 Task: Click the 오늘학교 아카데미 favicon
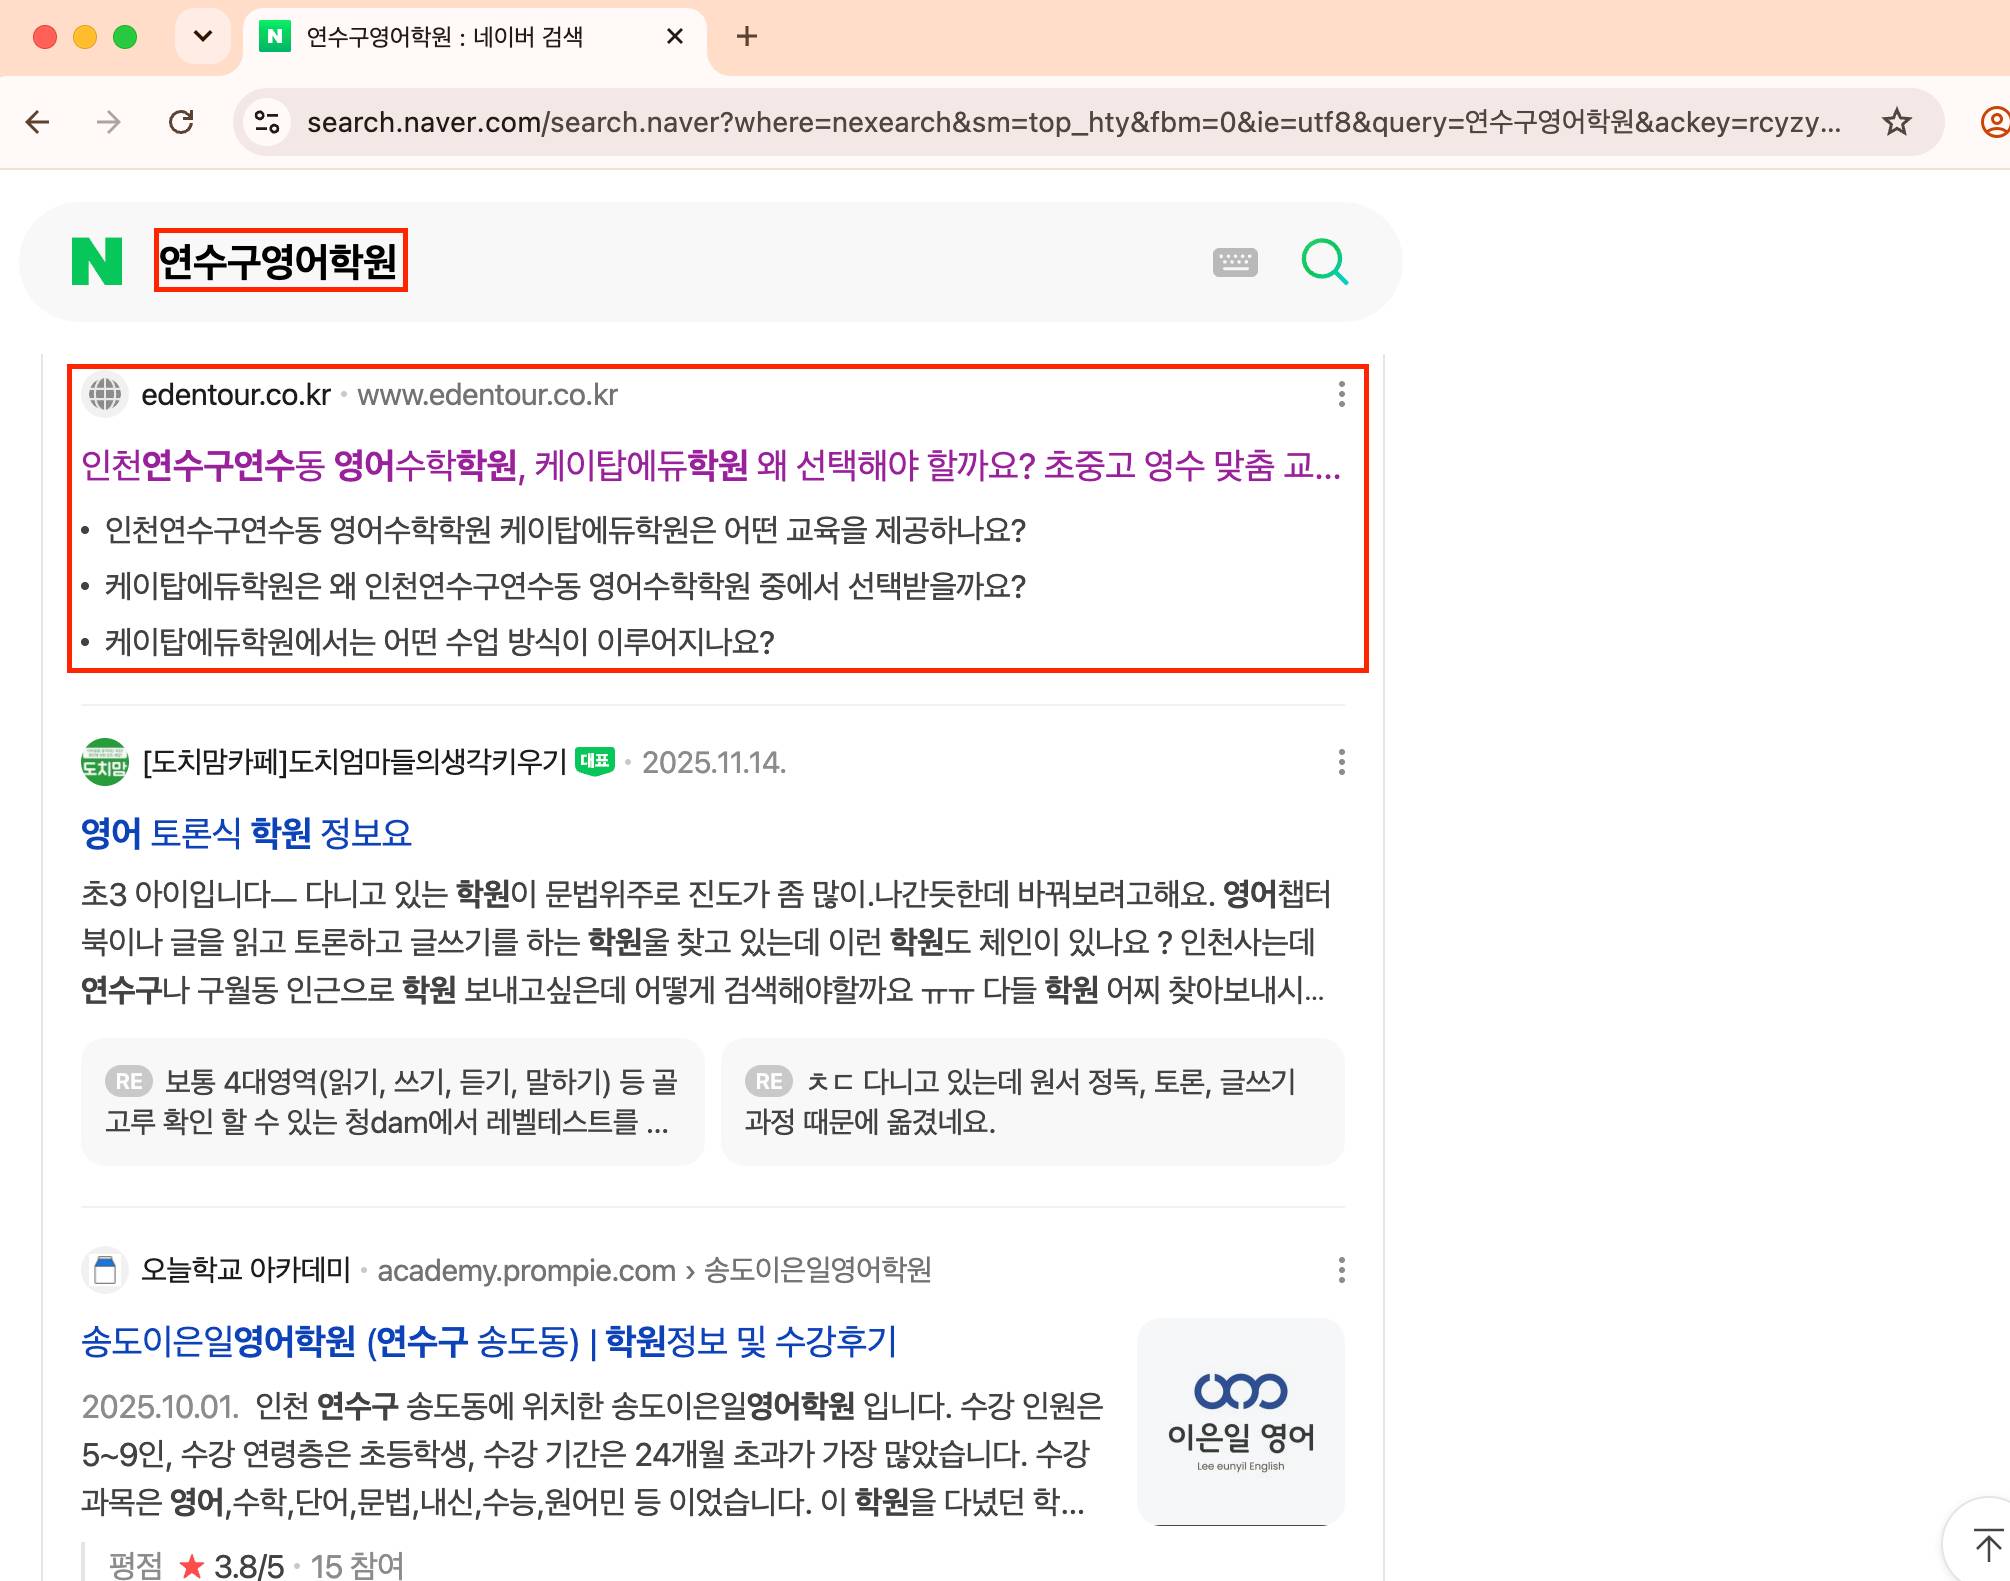[105, 1270]
